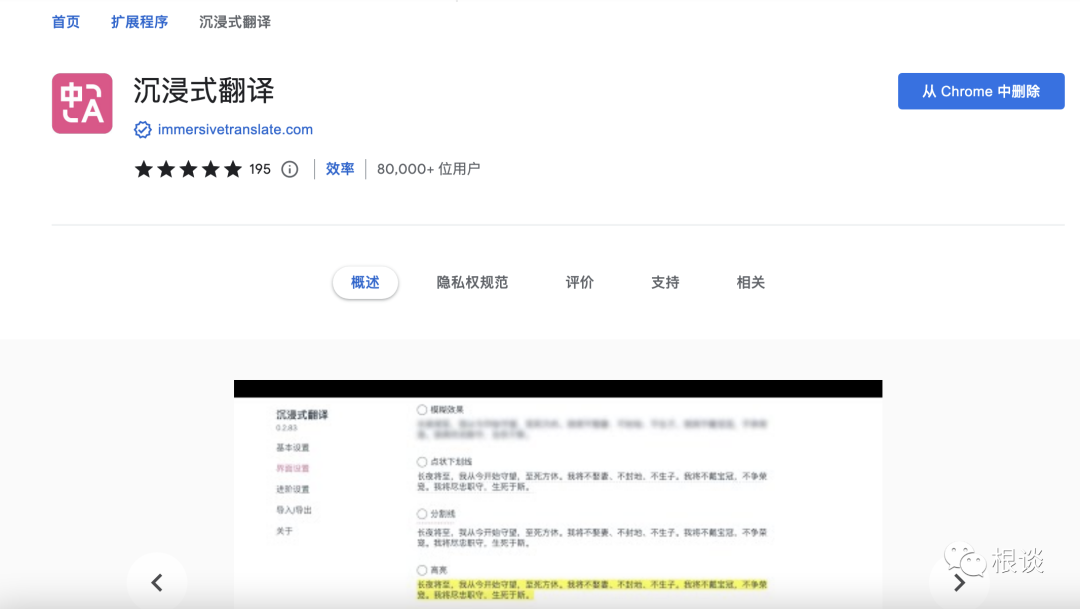Click the five-star rating display

(x=188, y=169)
